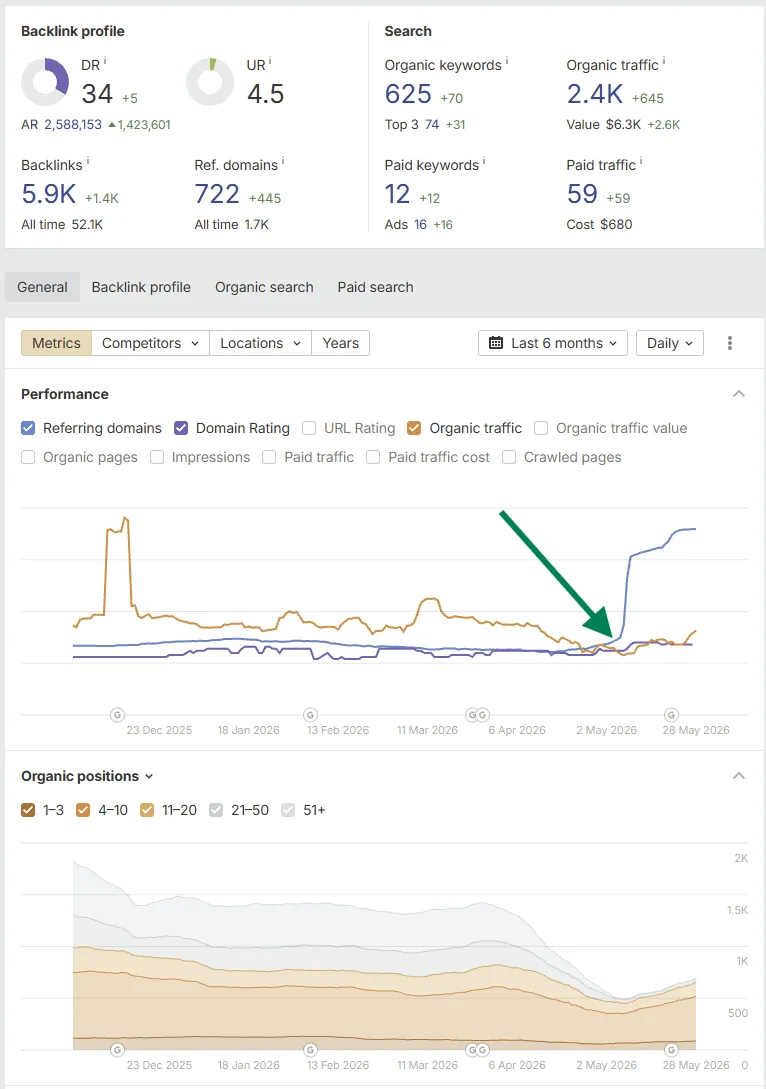Open the Locations dropdown
Screen dimensions: 766x1089
click(260, 343)
